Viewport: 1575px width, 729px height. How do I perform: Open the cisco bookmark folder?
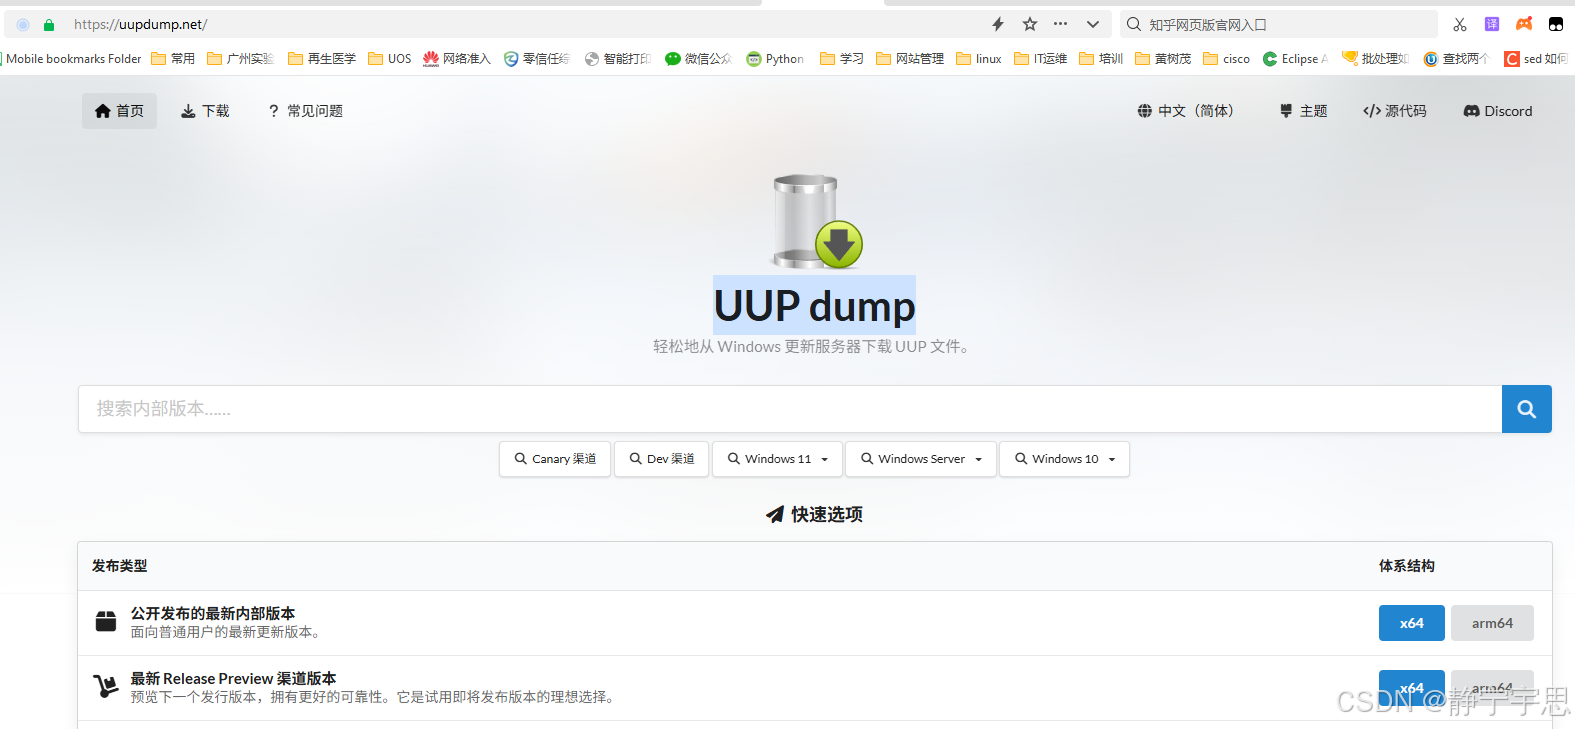(1227, 59)
